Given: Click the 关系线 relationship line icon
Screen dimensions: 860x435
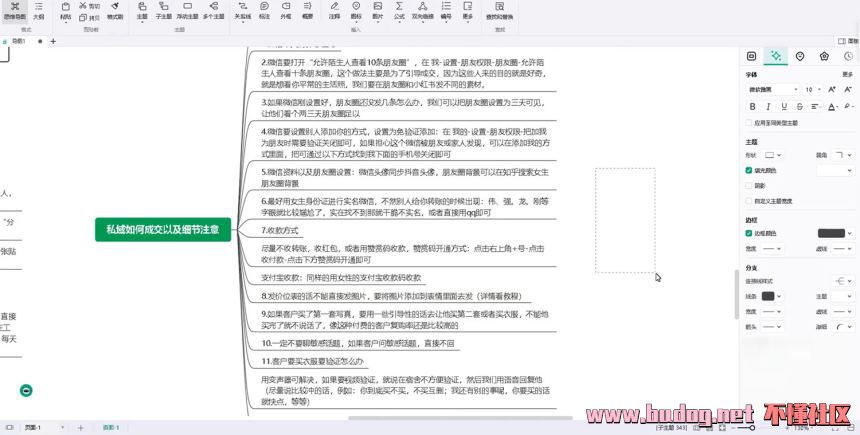Looking at the screenshot, I should (x=243, y=11).
